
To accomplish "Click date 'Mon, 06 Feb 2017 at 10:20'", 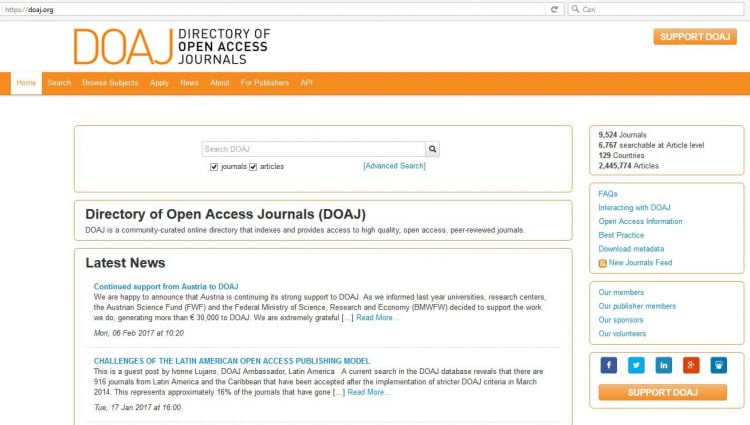I will point(139,333).
